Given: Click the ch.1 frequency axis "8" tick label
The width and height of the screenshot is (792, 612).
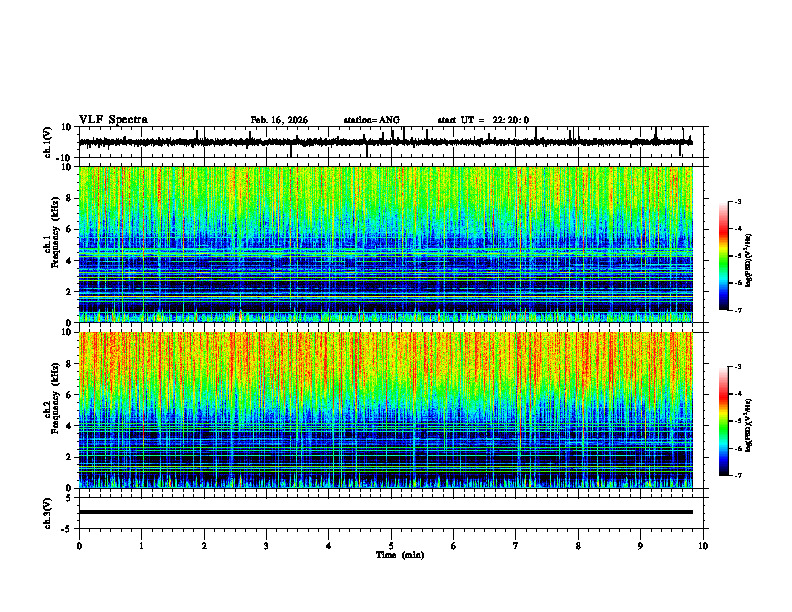Looking at the screenshot, I should (x=69, y=198).
